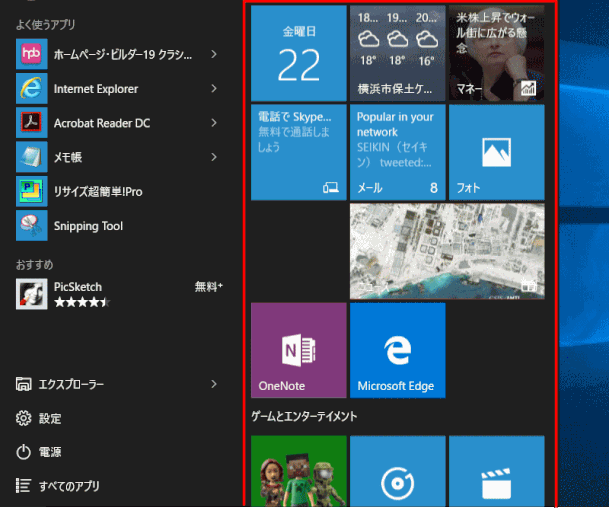Screen dimensions: 609x508
Task: Open the マネー news tile
Action: coord(497,53)
